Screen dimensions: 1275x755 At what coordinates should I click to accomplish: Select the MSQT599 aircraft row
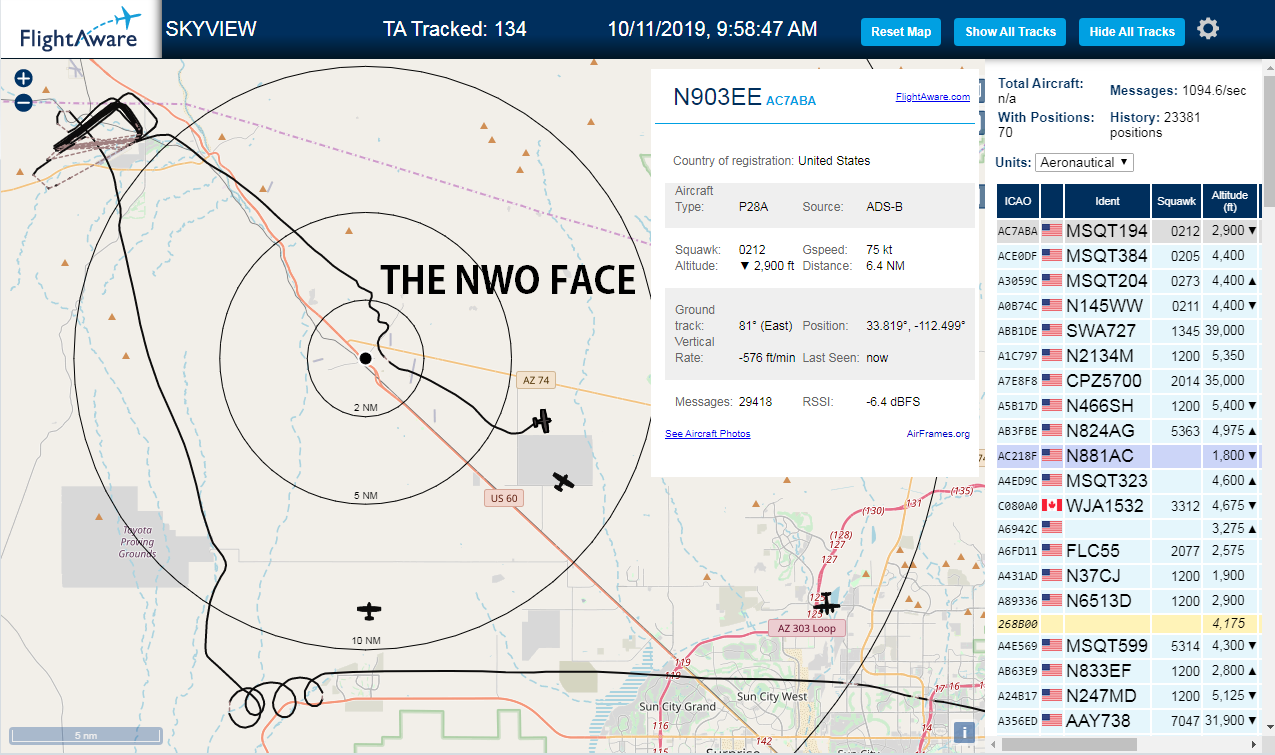(x=1127, y=646)
